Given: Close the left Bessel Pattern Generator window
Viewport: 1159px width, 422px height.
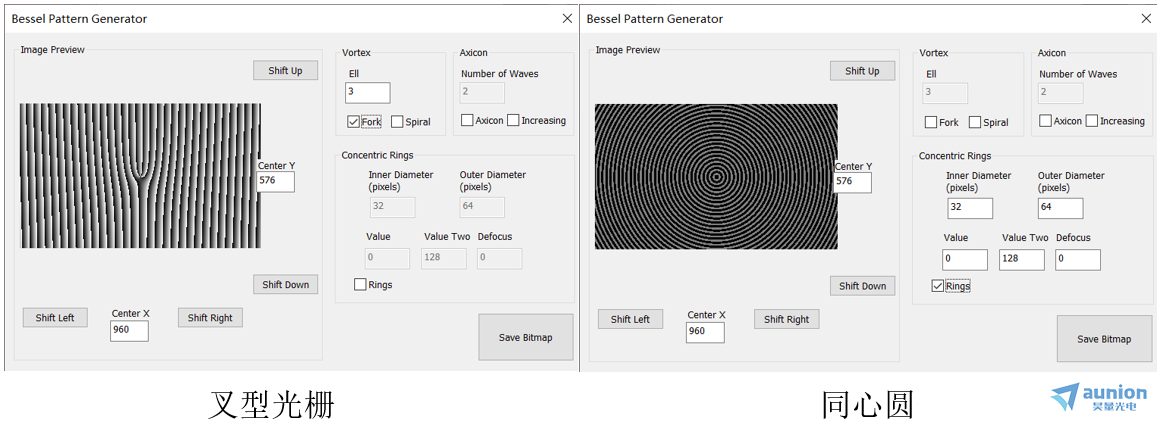Looking at the screenshot, I should [567, 18].
